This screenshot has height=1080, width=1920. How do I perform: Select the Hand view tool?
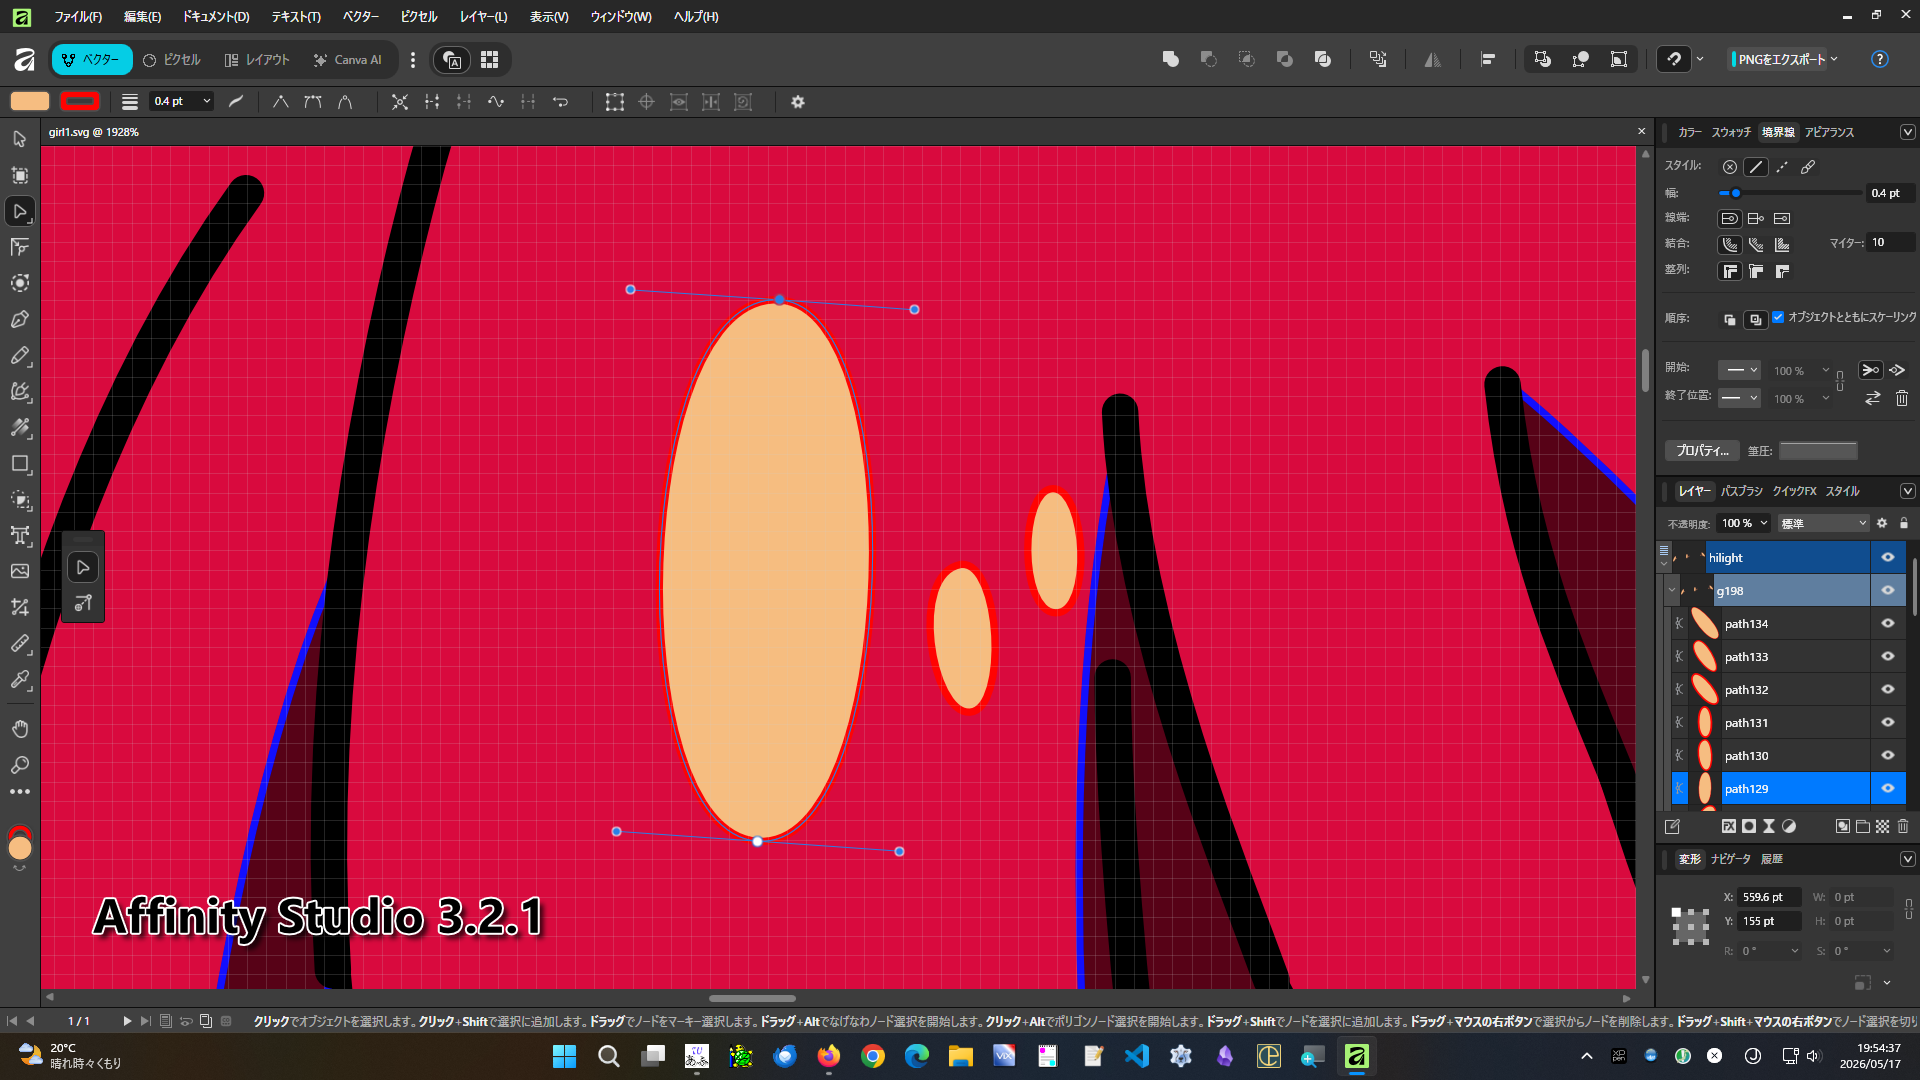click(20, 729)
